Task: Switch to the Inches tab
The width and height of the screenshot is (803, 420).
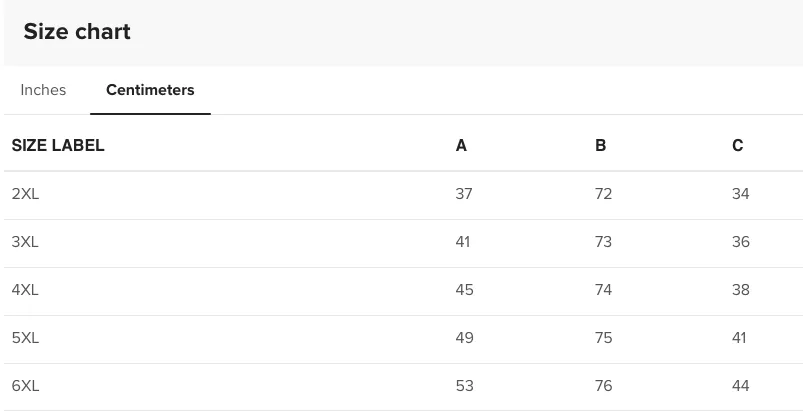Action: [x=43, y=90]
